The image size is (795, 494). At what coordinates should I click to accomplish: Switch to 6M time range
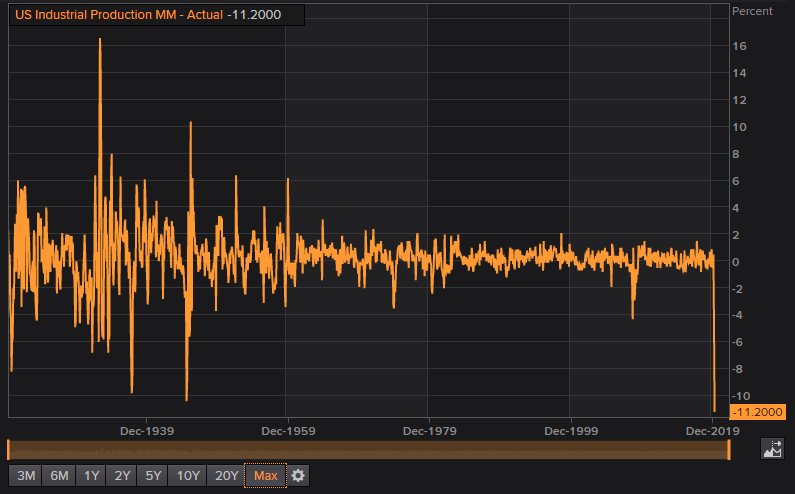tap(59, 476)
